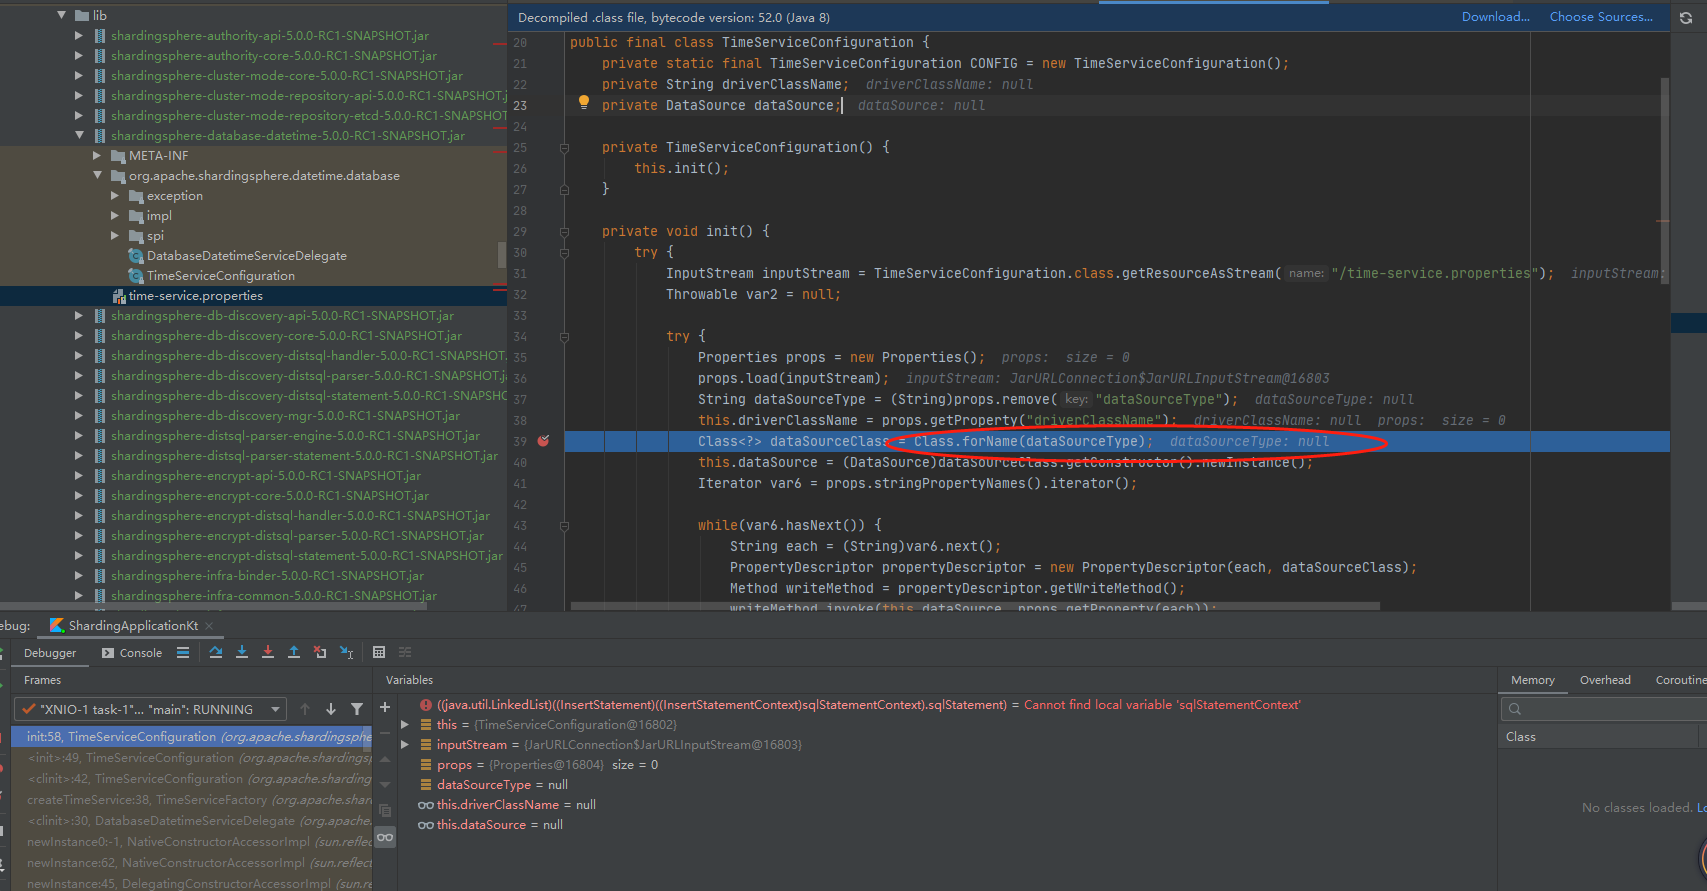Screen dimensions: 1707x891
Task: Close the ShardingApplicationKt debug tab
Action: (209, 626)
